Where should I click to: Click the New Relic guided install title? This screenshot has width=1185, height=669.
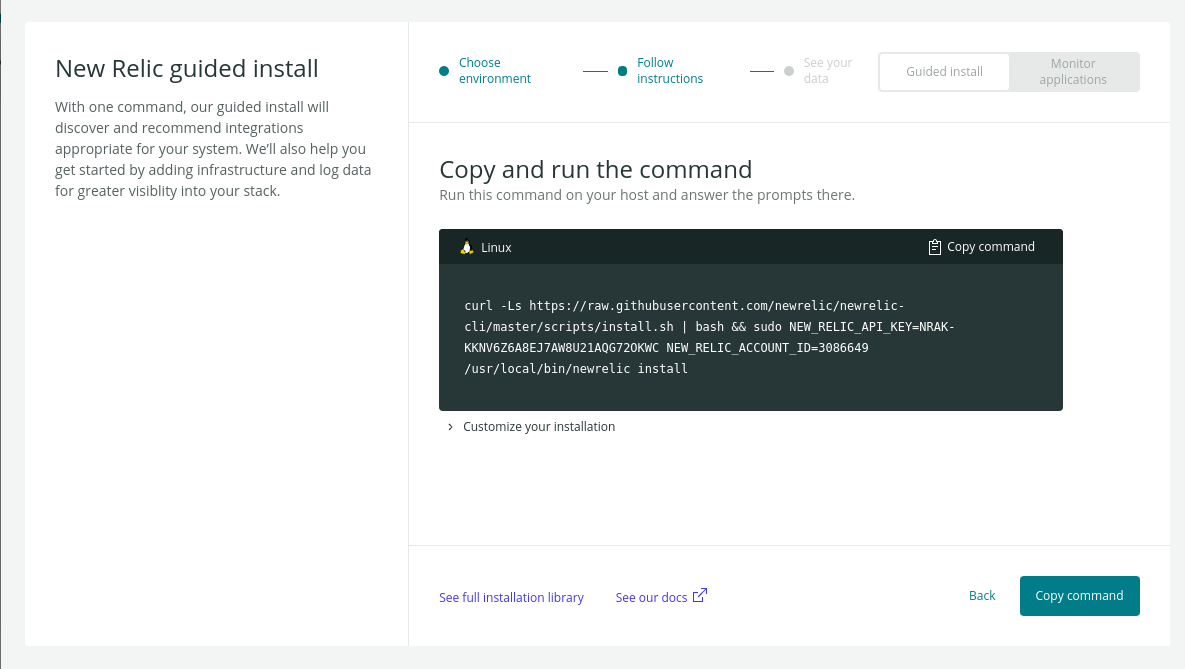pyautogui.click(x=187, y=69)
